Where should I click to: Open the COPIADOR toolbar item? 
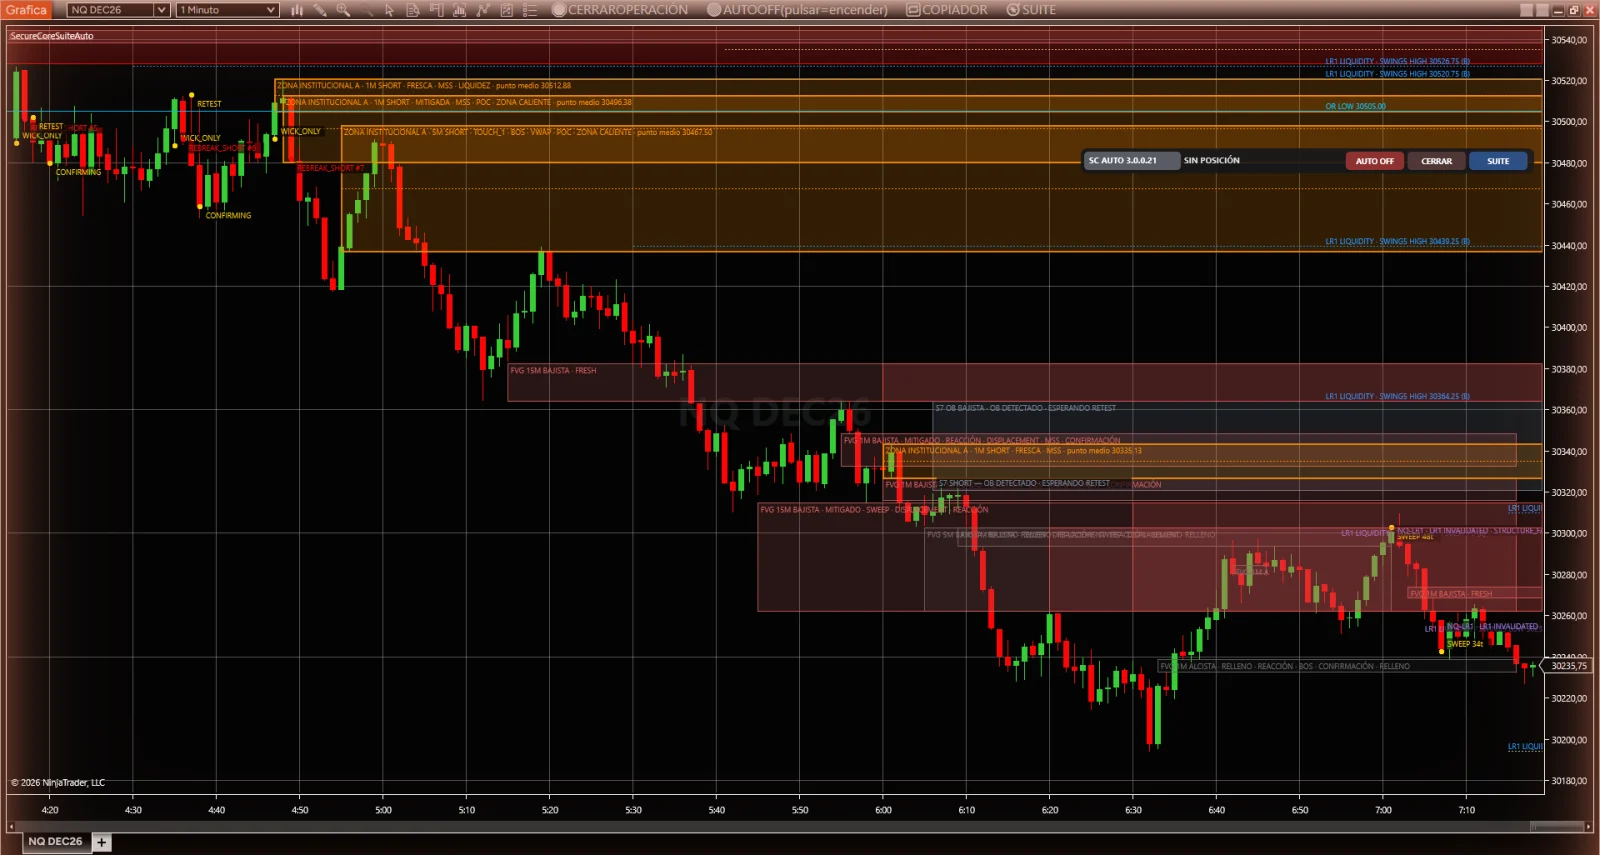pos(947,10)
